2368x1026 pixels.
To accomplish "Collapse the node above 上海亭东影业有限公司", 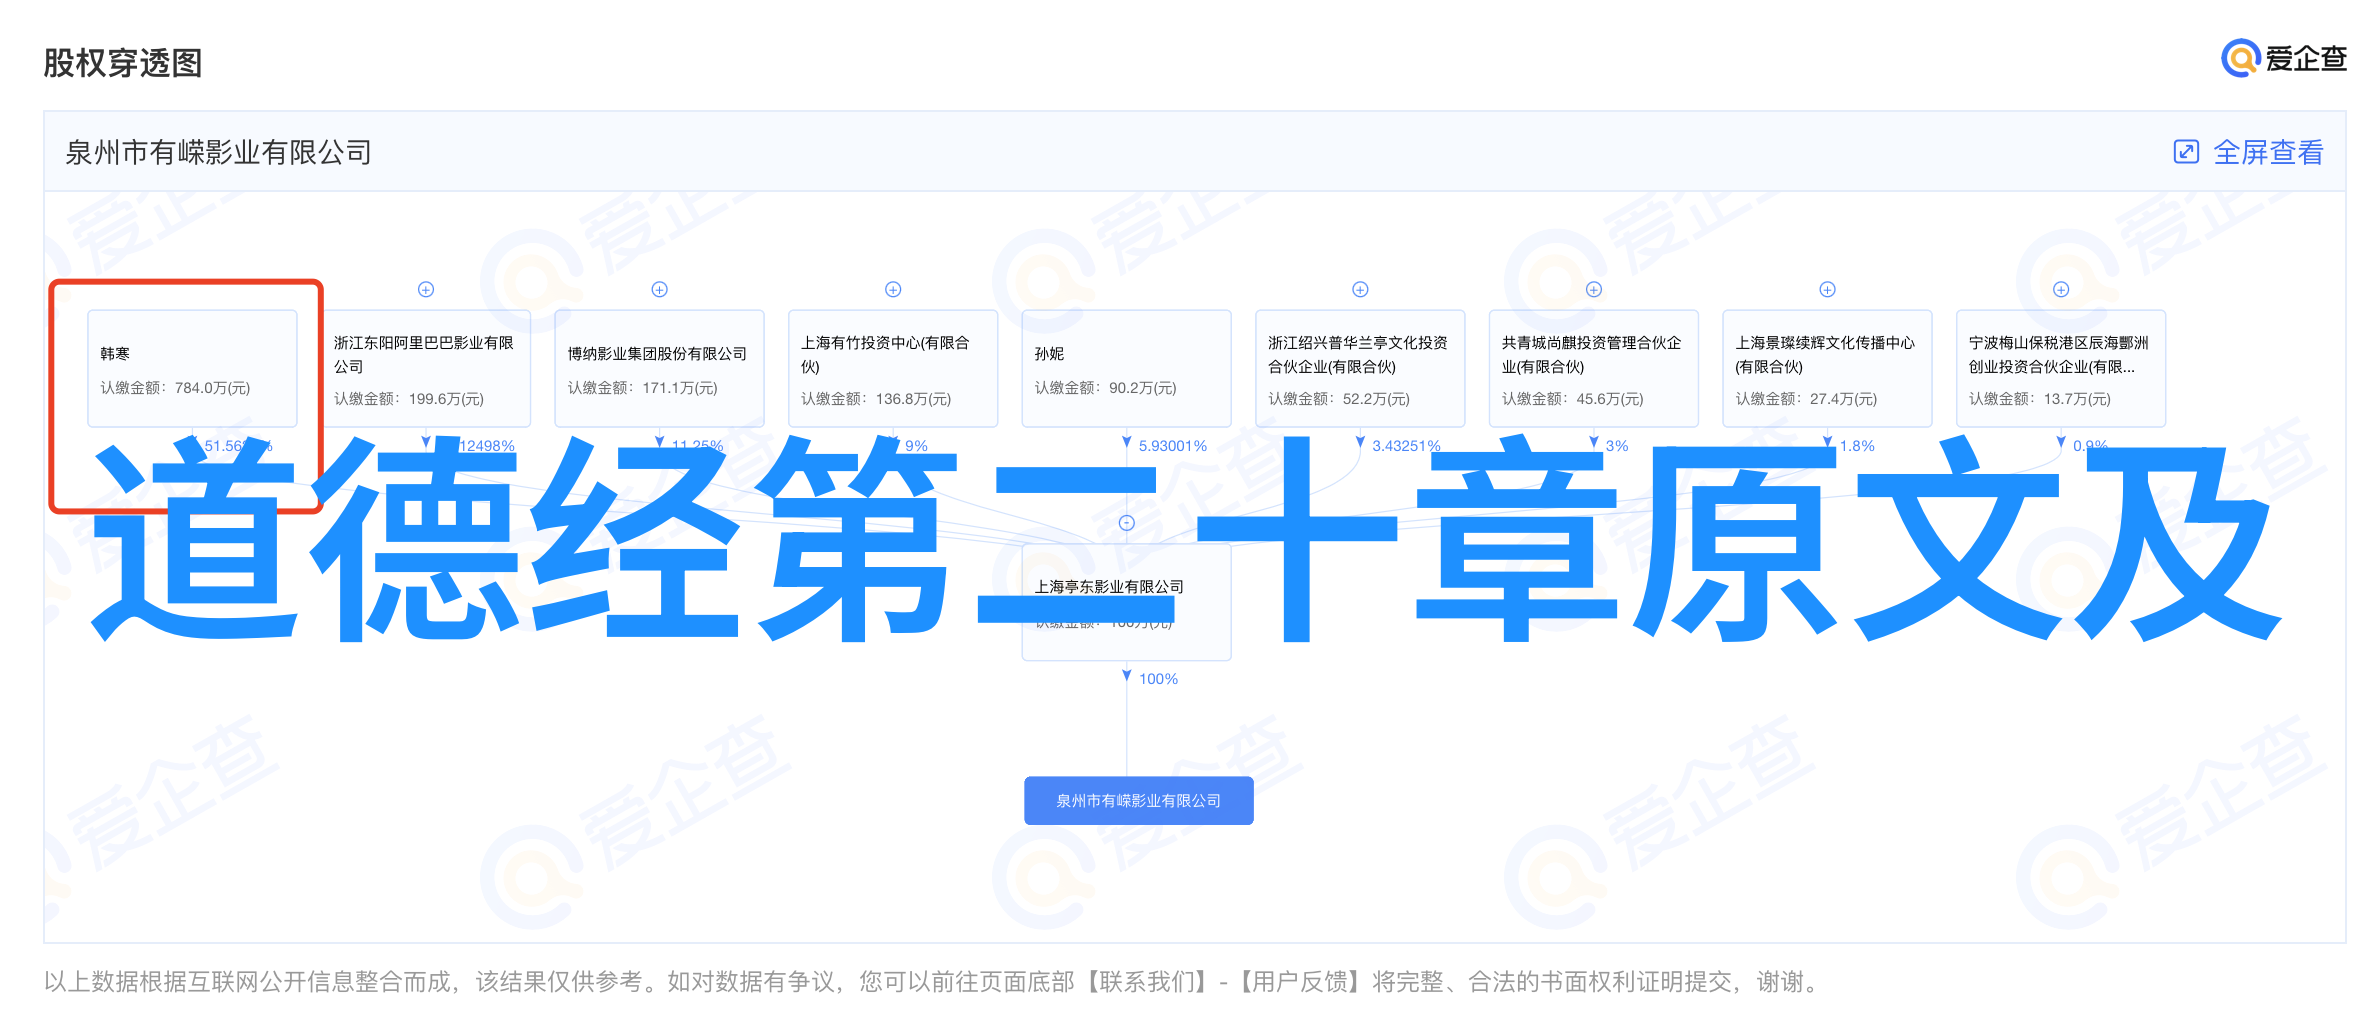I will coord(1127,523).
